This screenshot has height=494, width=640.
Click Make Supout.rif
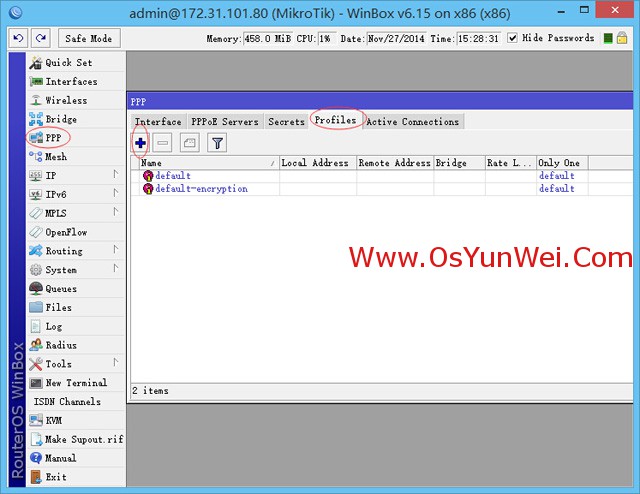coord(76,439)
